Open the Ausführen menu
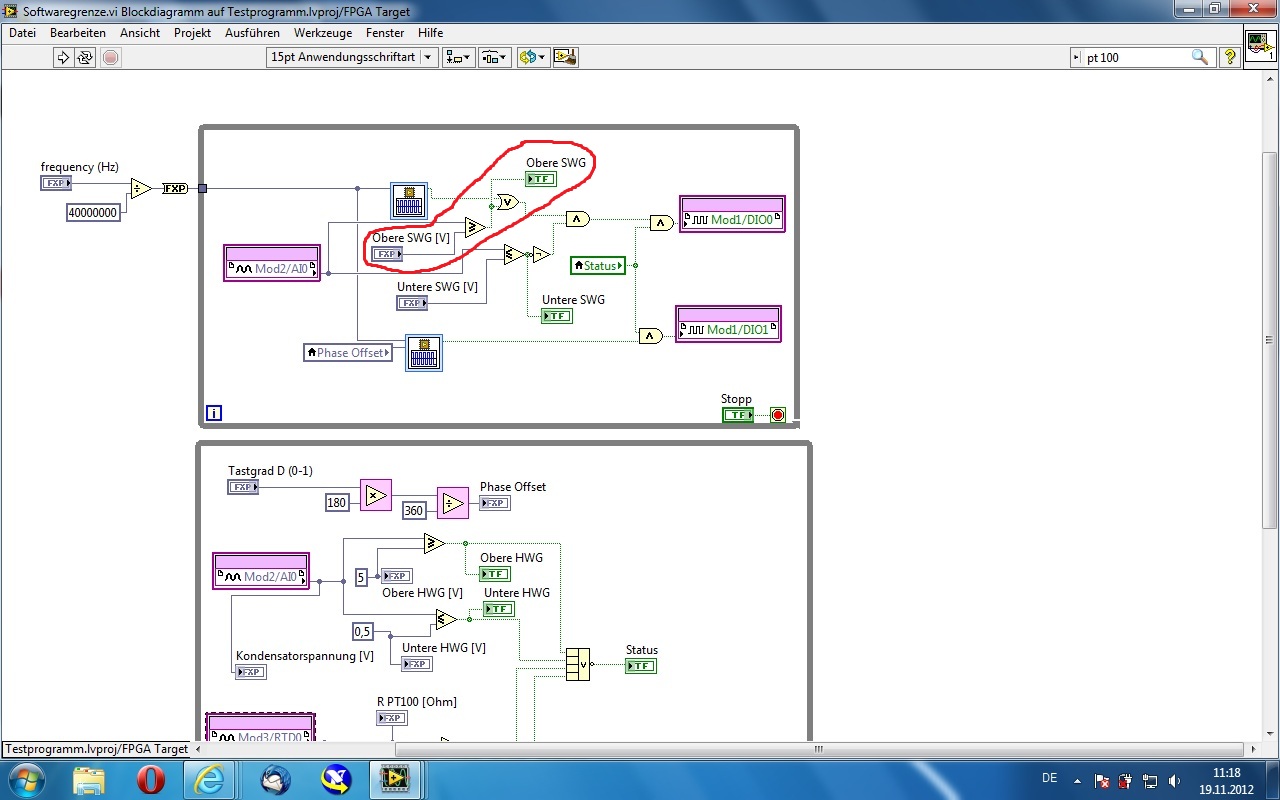 (x=252, y=33)
